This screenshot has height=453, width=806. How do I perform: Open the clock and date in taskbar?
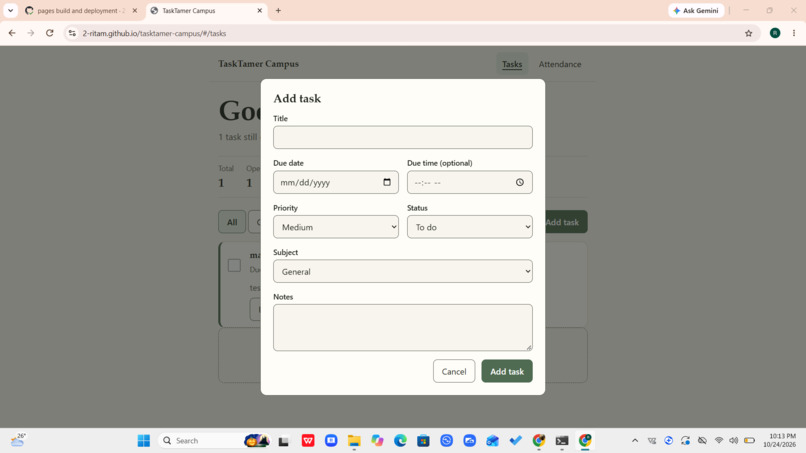tap(779, 440)
